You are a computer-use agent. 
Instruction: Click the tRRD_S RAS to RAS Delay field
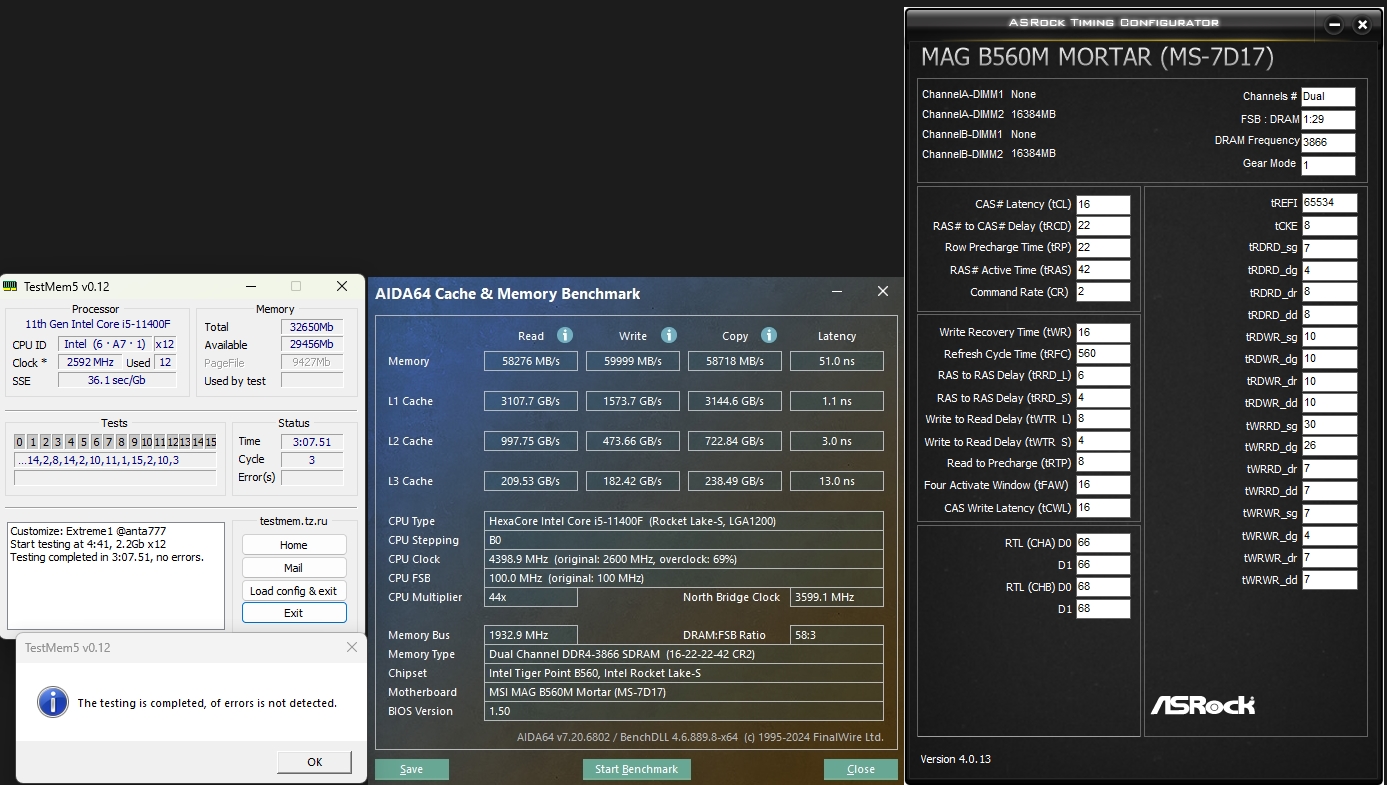(x=1103, y=398)
